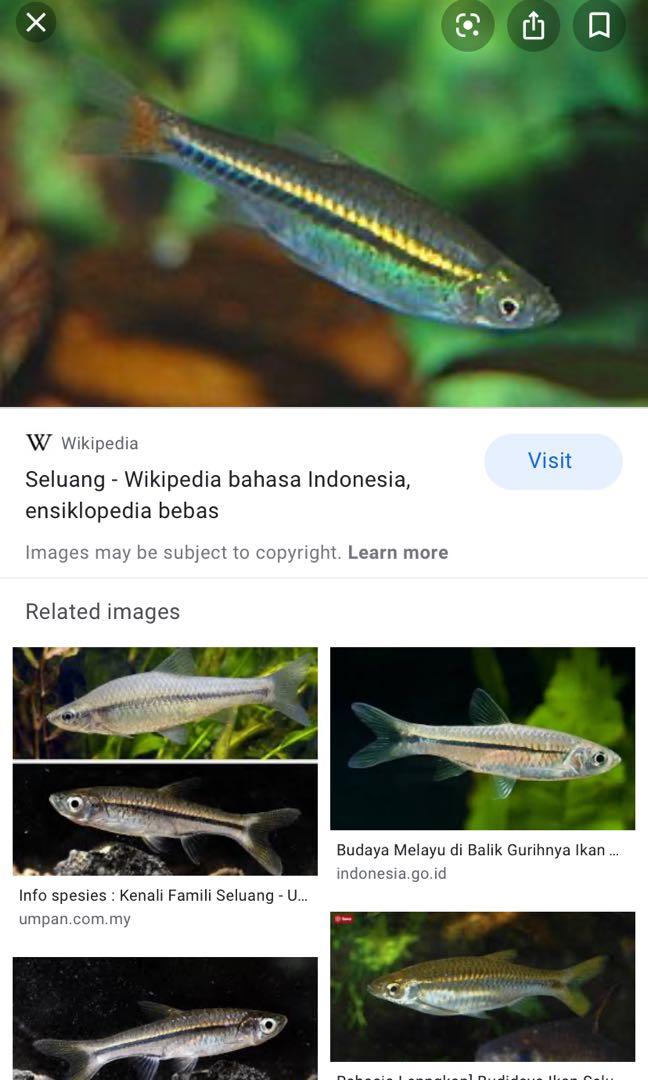
Task: Open the dark-background fish thumbnail below it
Action: [x=165, y=819]
